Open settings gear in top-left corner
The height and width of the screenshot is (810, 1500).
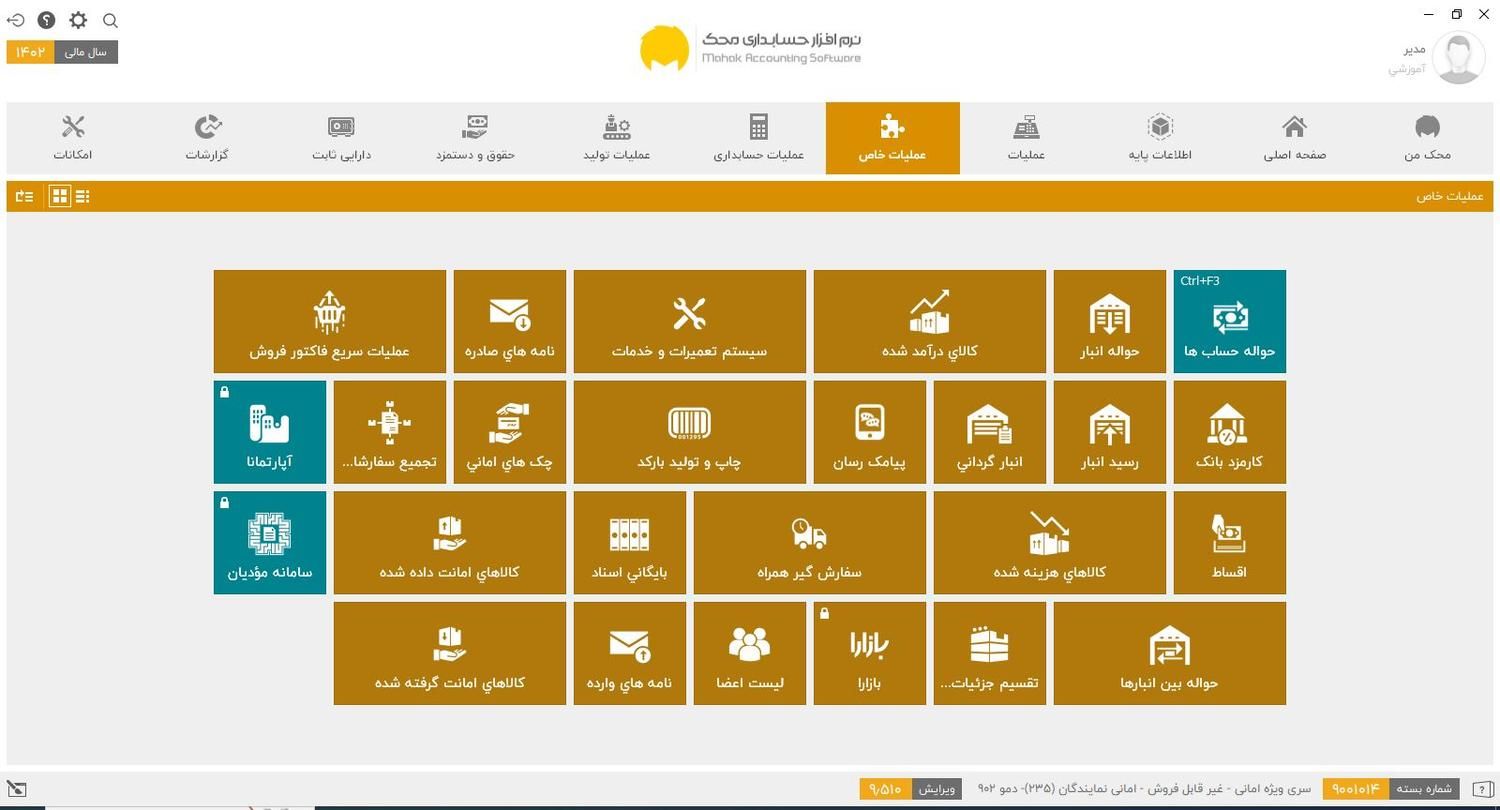pyautogui.click(x=78, y=20)
